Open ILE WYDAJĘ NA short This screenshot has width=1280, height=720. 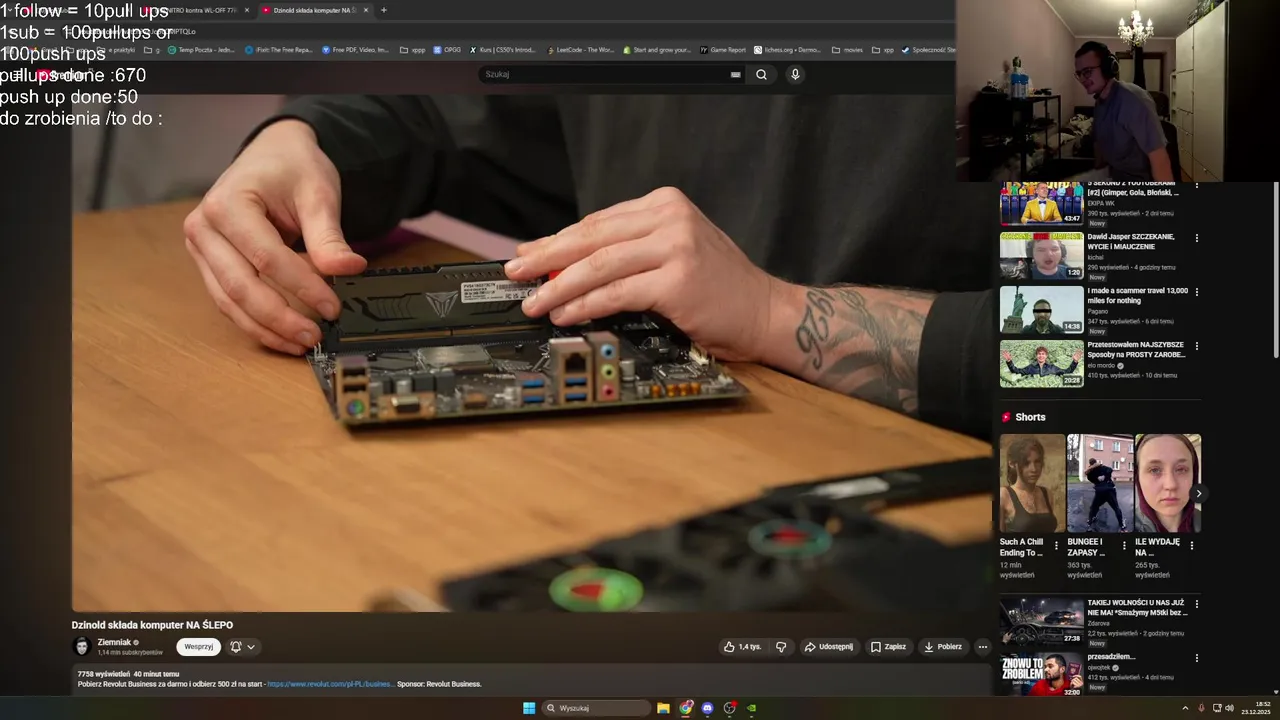[x=1167, y=483]
